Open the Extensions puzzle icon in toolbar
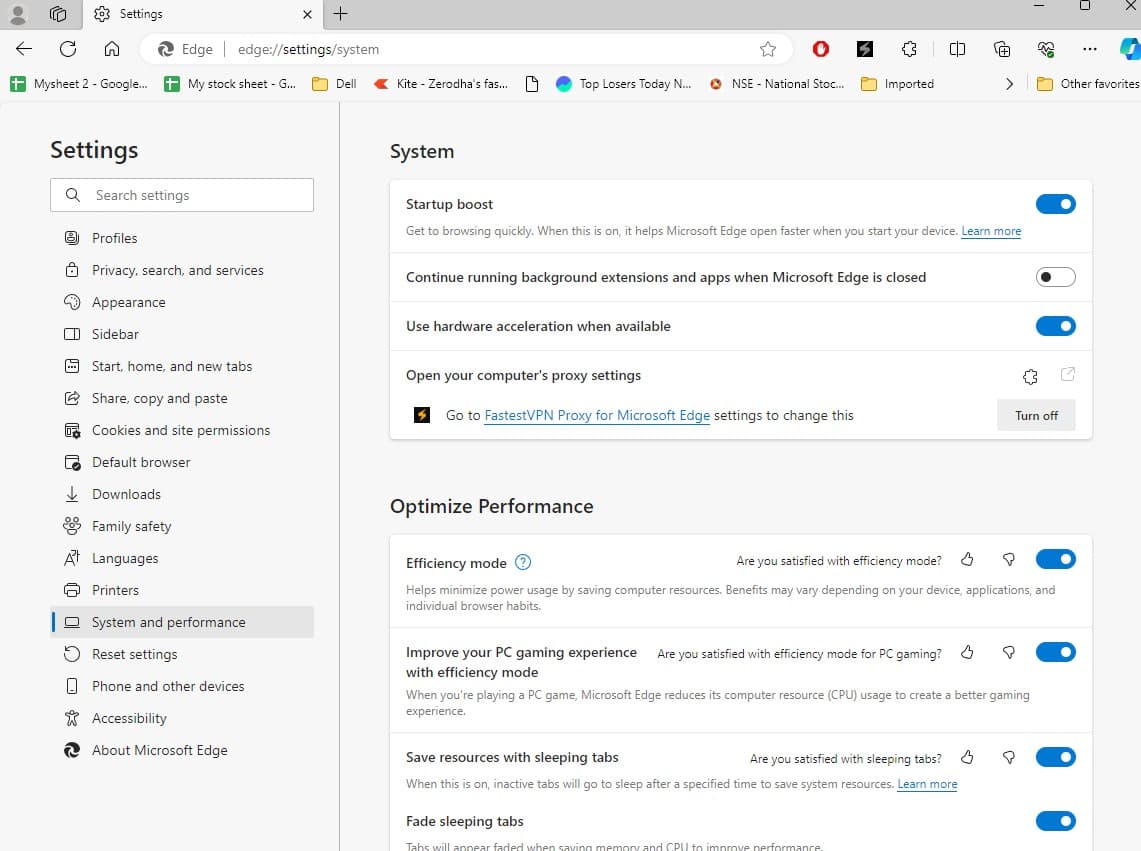Image resolution: width=1141 pixels, height=851 pixels. tap(909, 49)
